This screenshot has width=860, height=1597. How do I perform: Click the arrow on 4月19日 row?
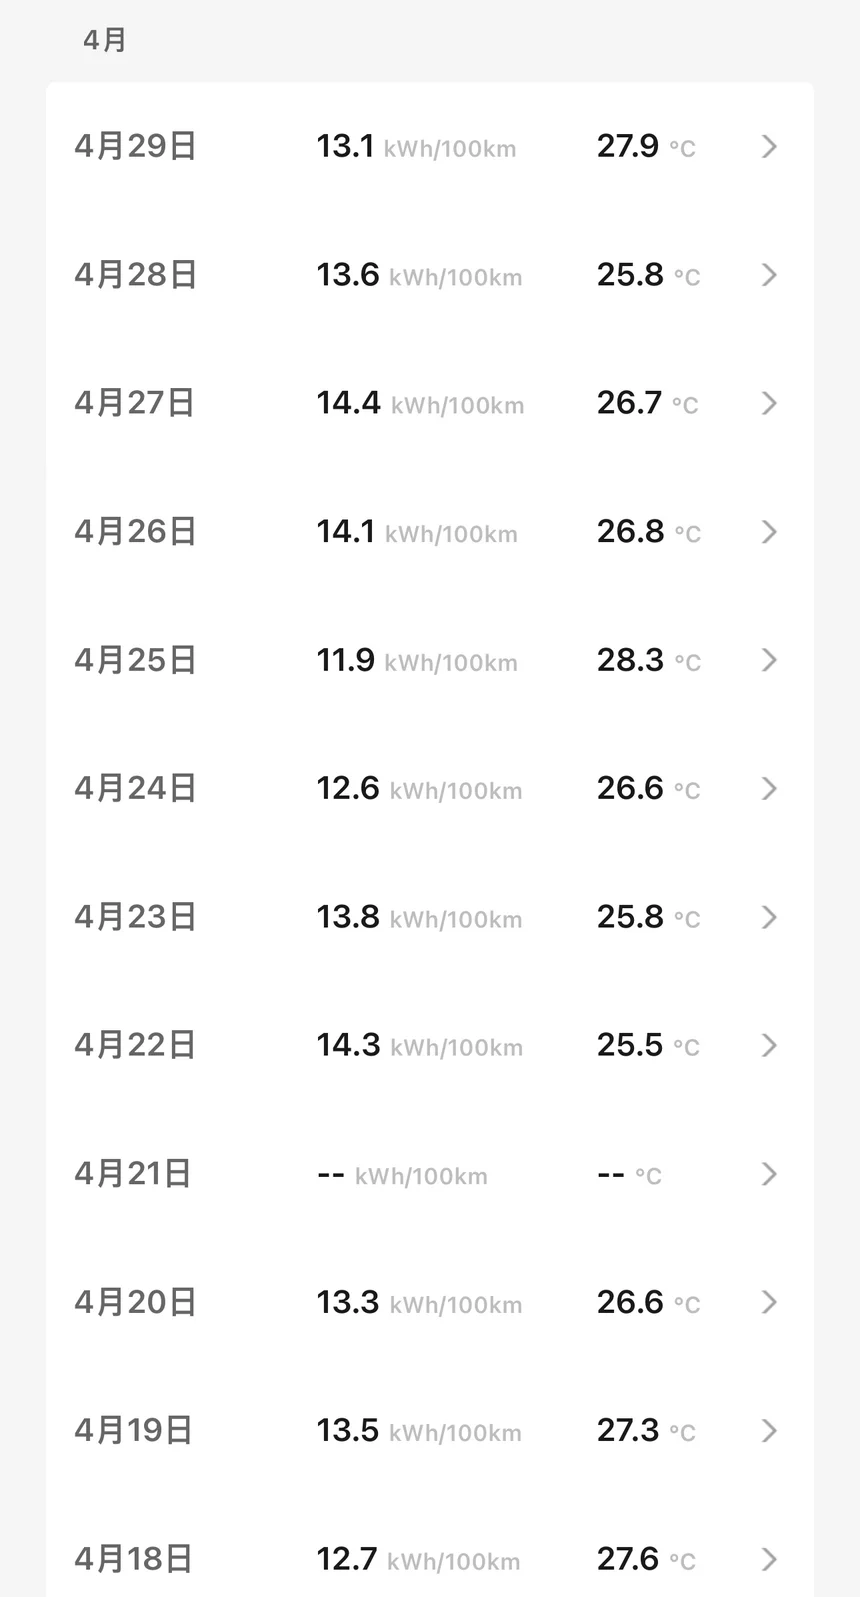pyautogui.click(x=769, y=1430)
